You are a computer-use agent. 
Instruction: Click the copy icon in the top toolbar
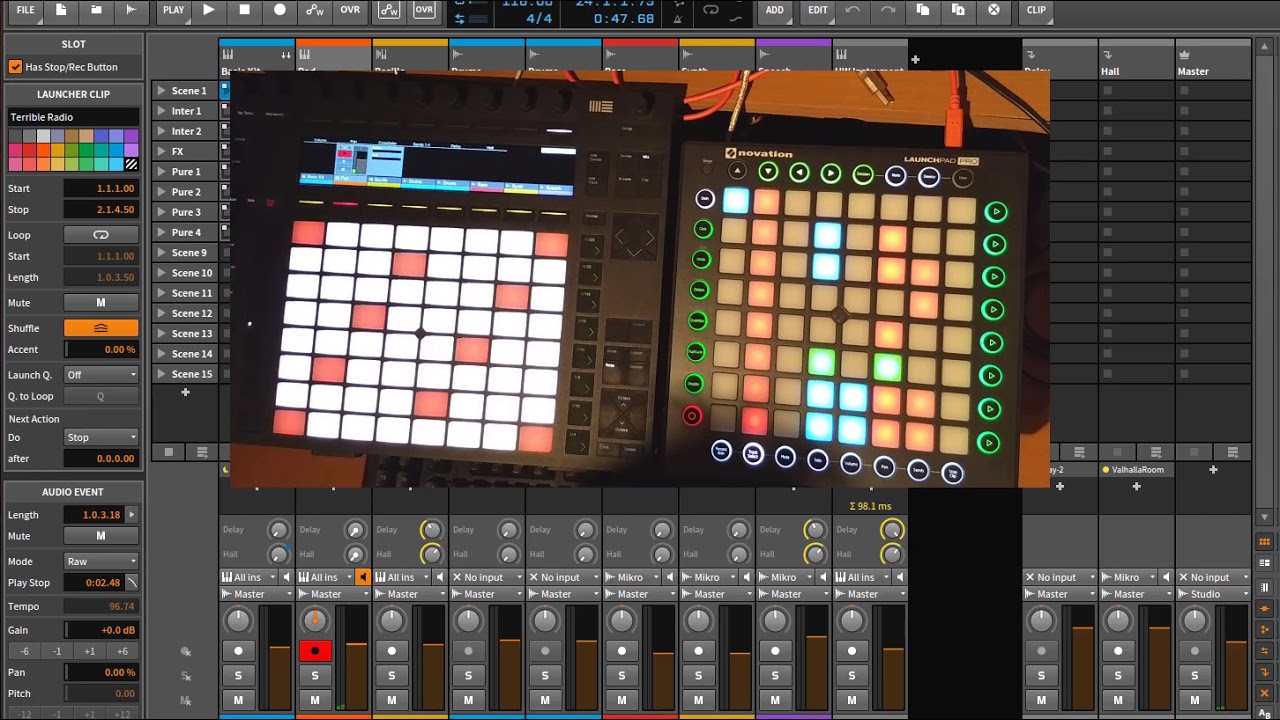tap(923, 10)
